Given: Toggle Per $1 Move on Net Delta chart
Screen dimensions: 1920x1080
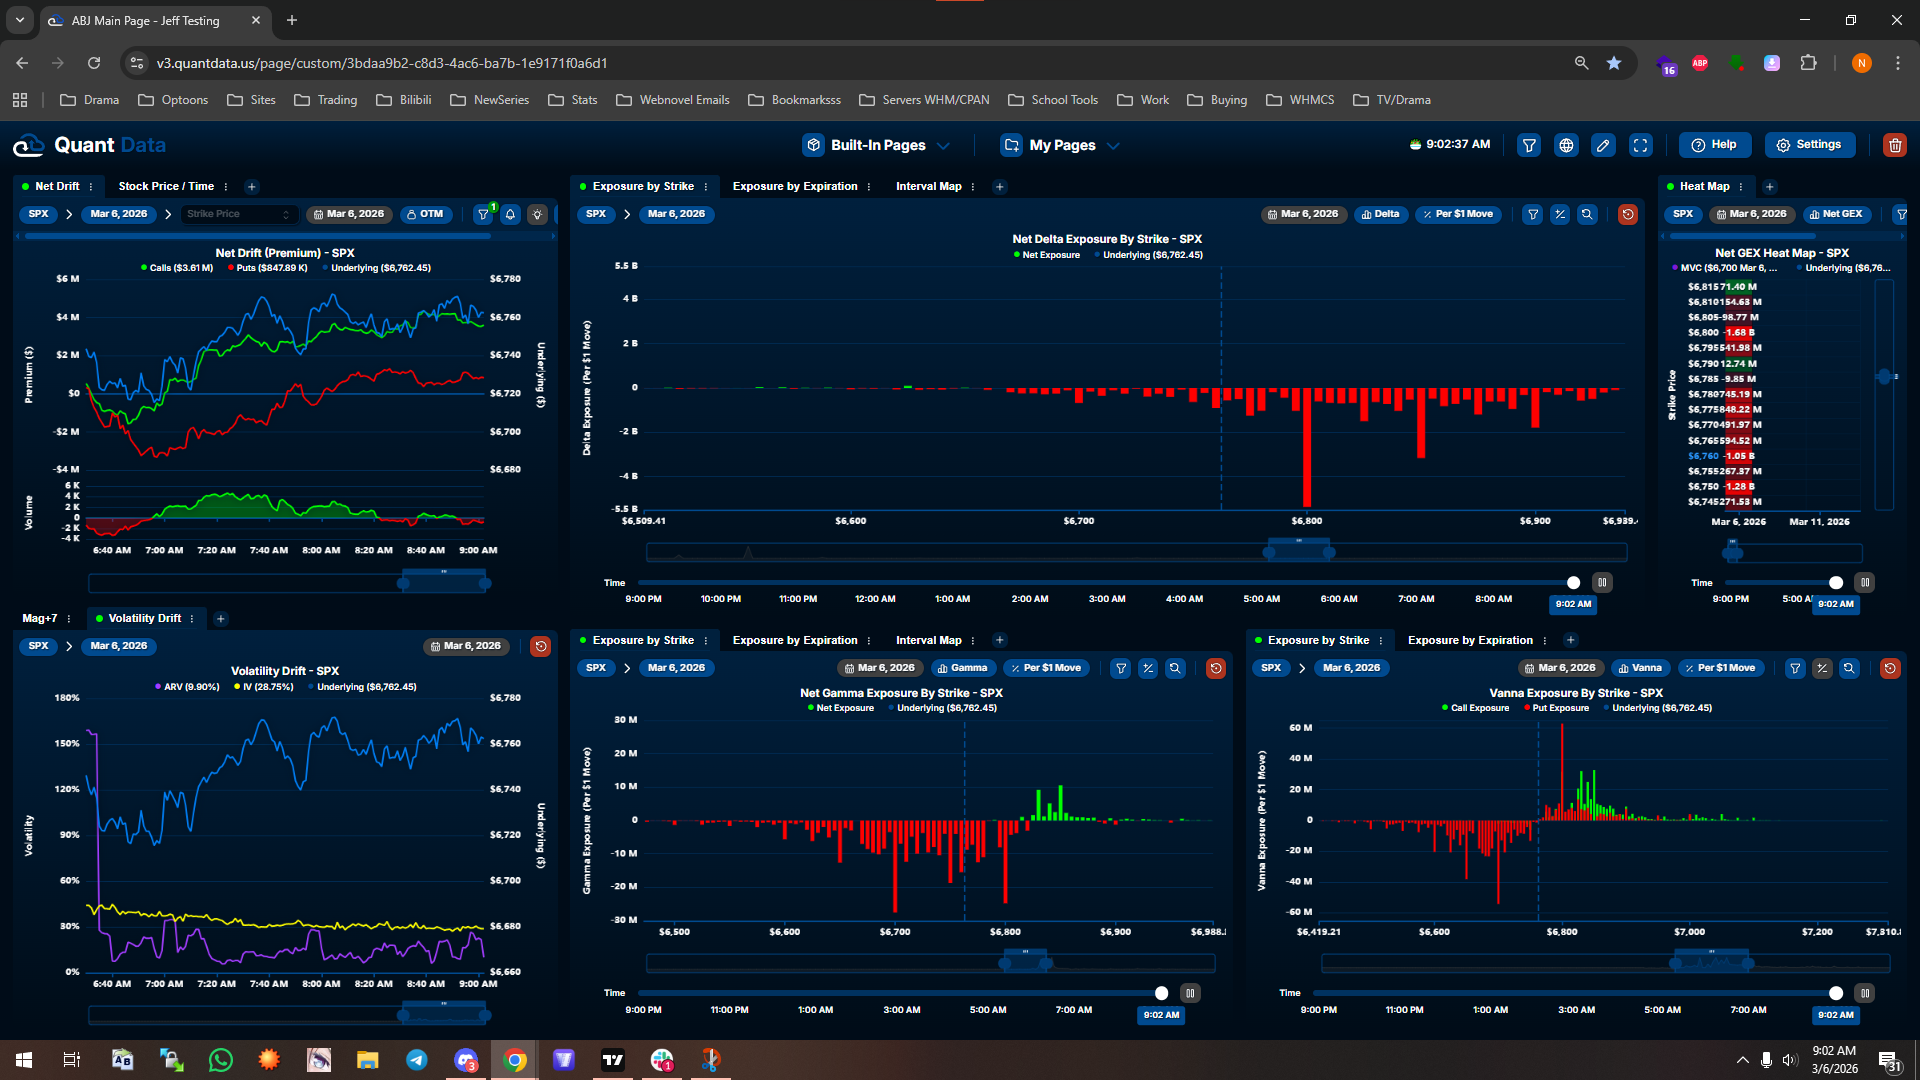Looking at the screenshot, I should [x=1458, y=214].
